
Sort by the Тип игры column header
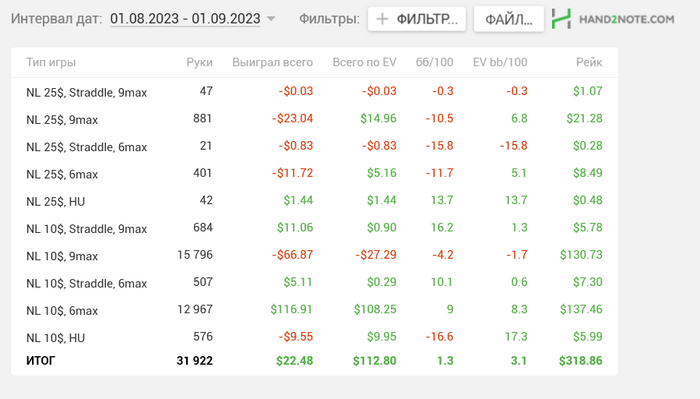(x=51, y=62)
